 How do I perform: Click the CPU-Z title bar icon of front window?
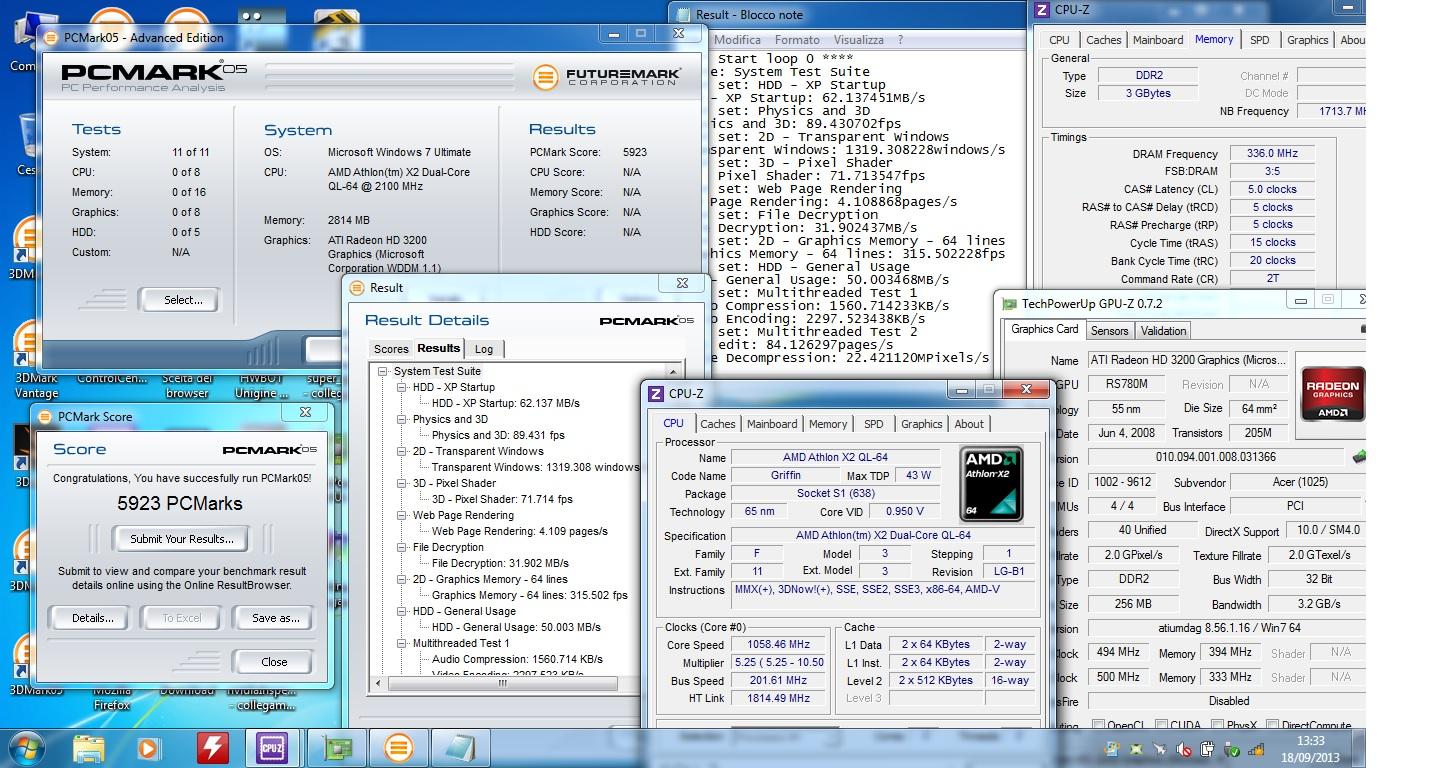656,393
